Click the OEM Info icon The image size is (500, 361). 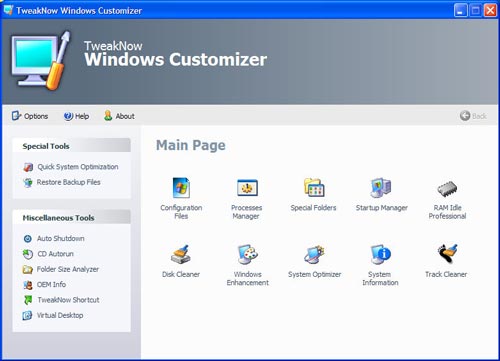28,285
